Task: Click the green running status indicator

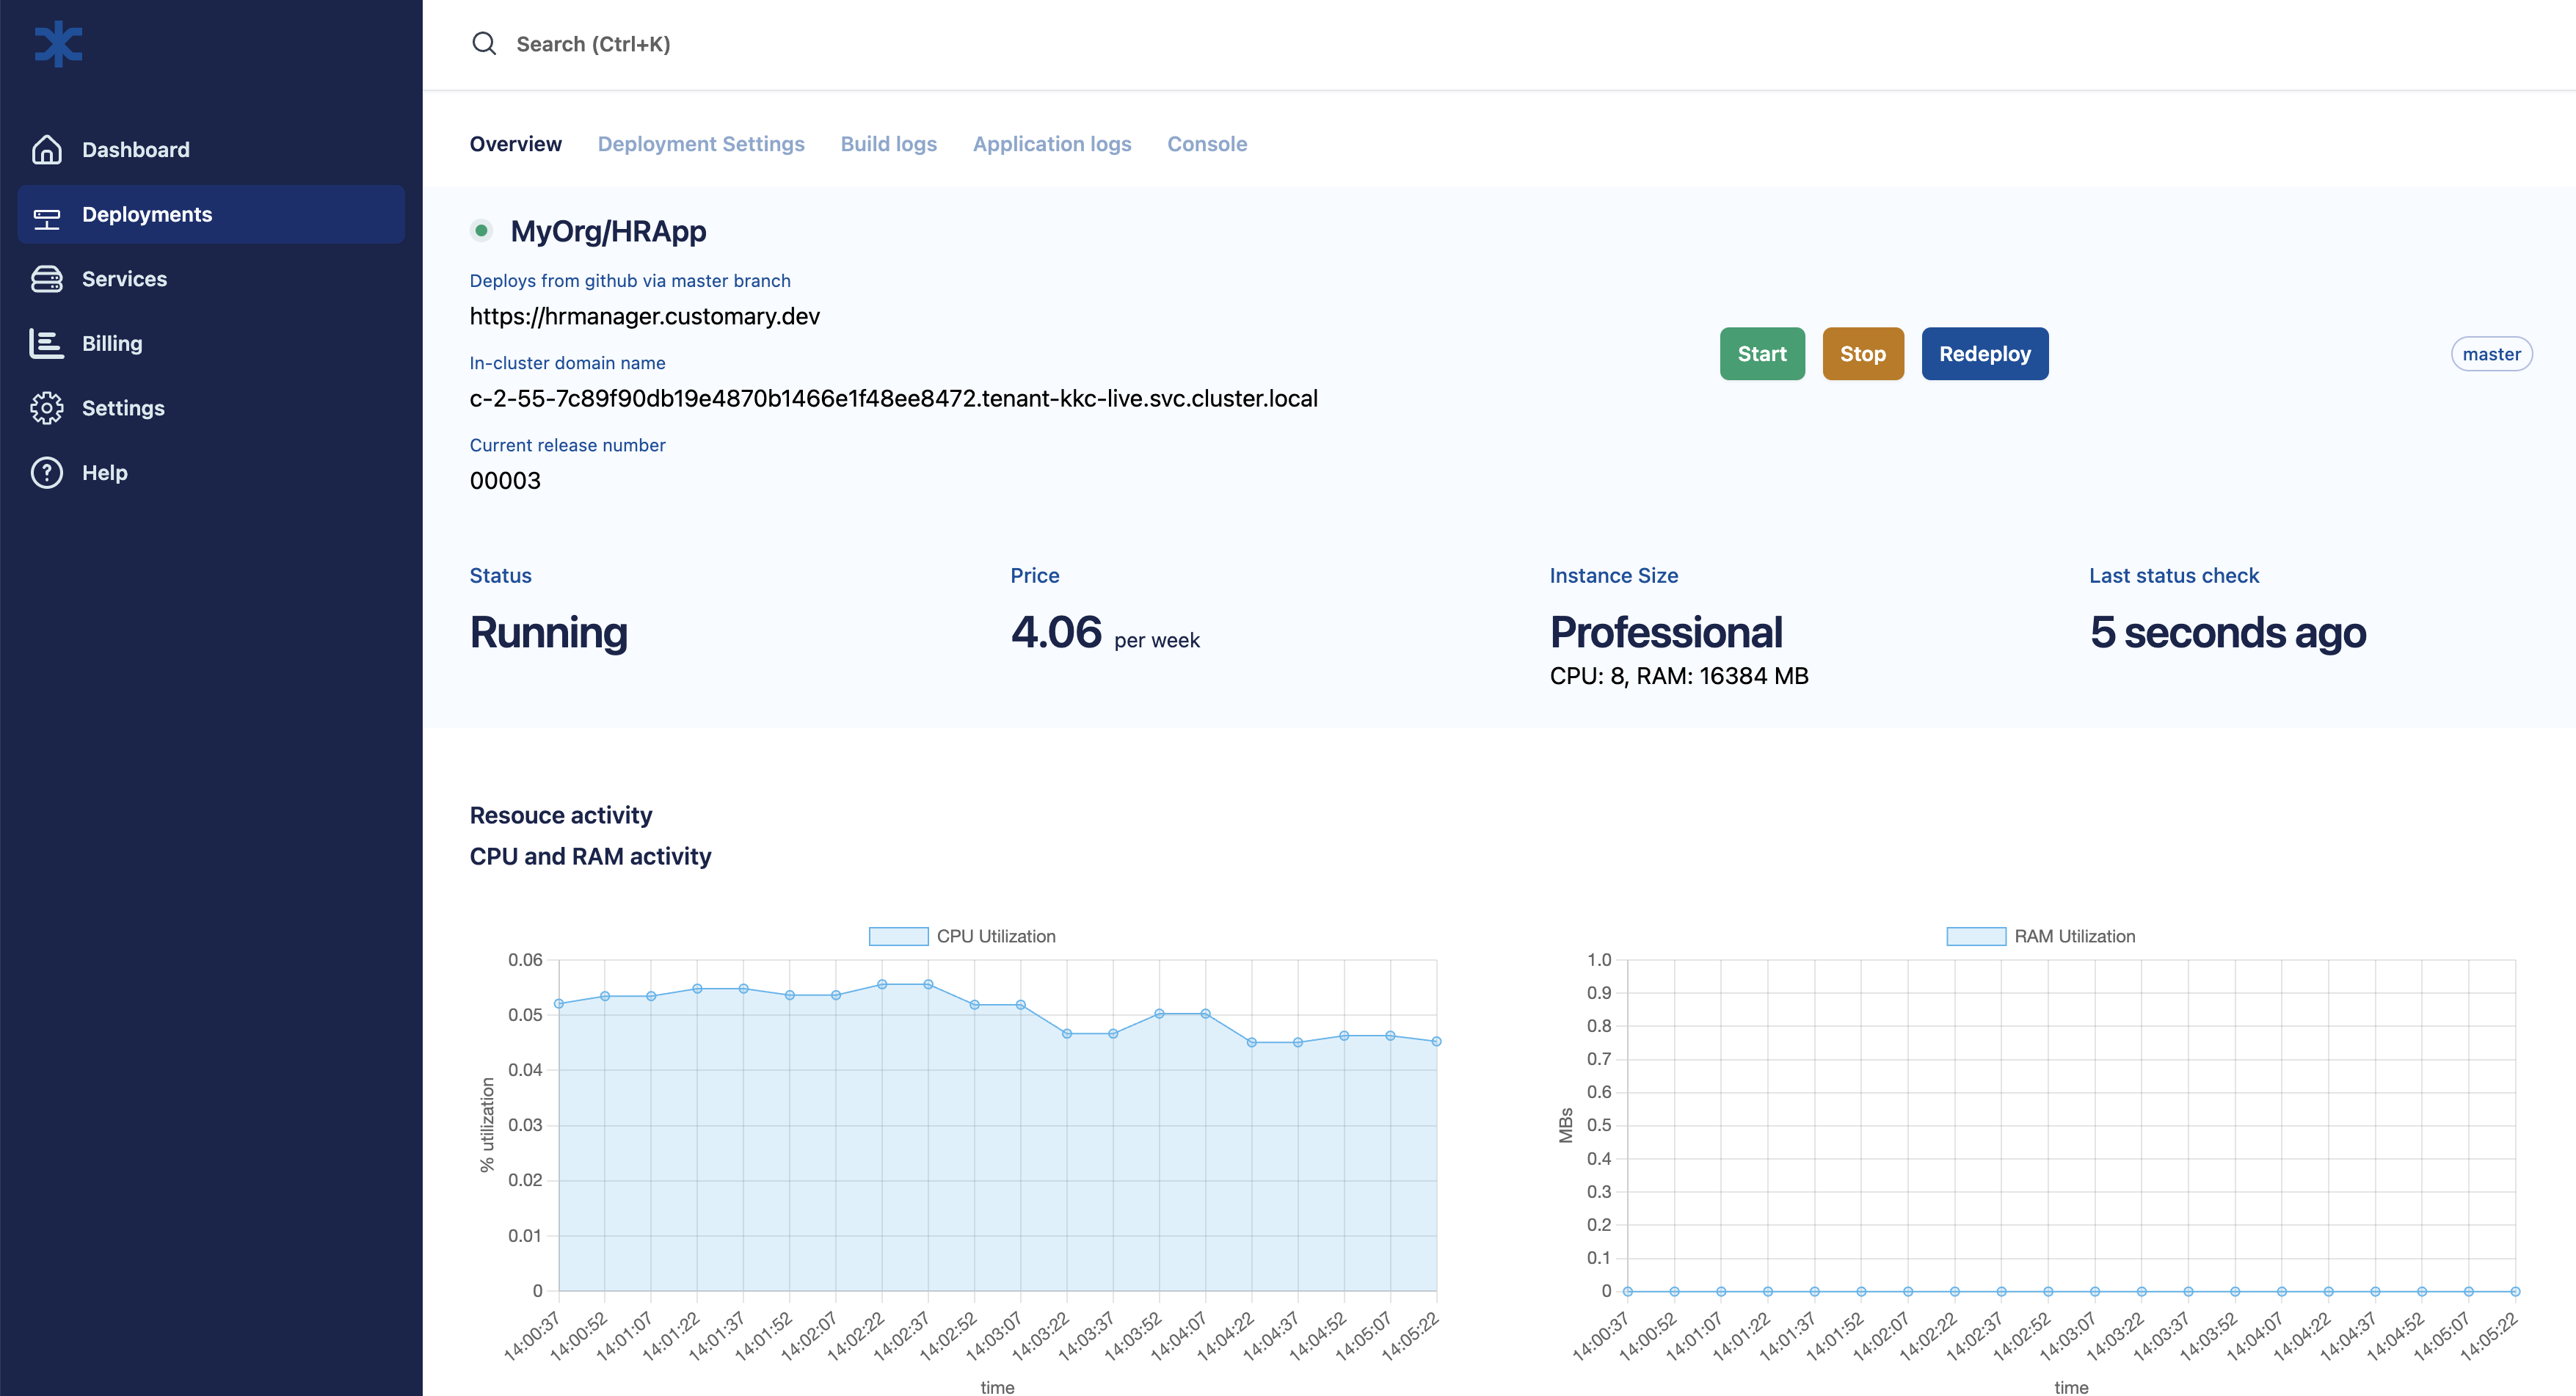Action: [481, 231]
